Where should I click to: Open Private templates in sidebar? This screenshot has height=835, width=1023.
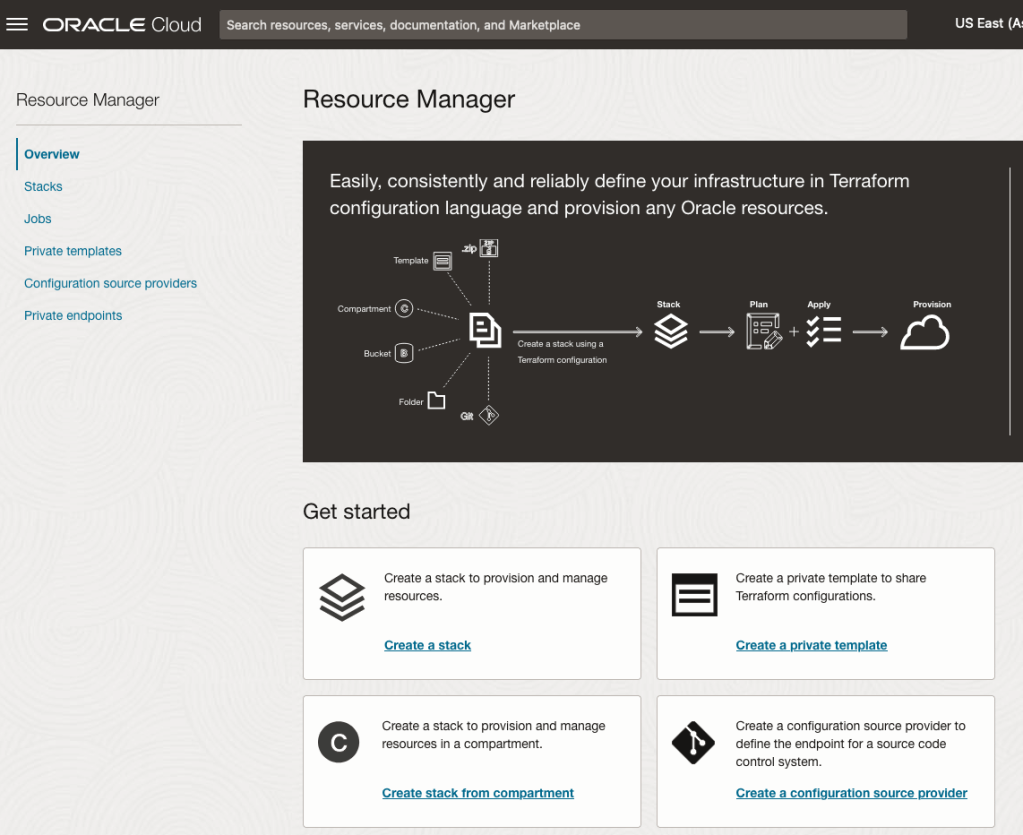73,251
